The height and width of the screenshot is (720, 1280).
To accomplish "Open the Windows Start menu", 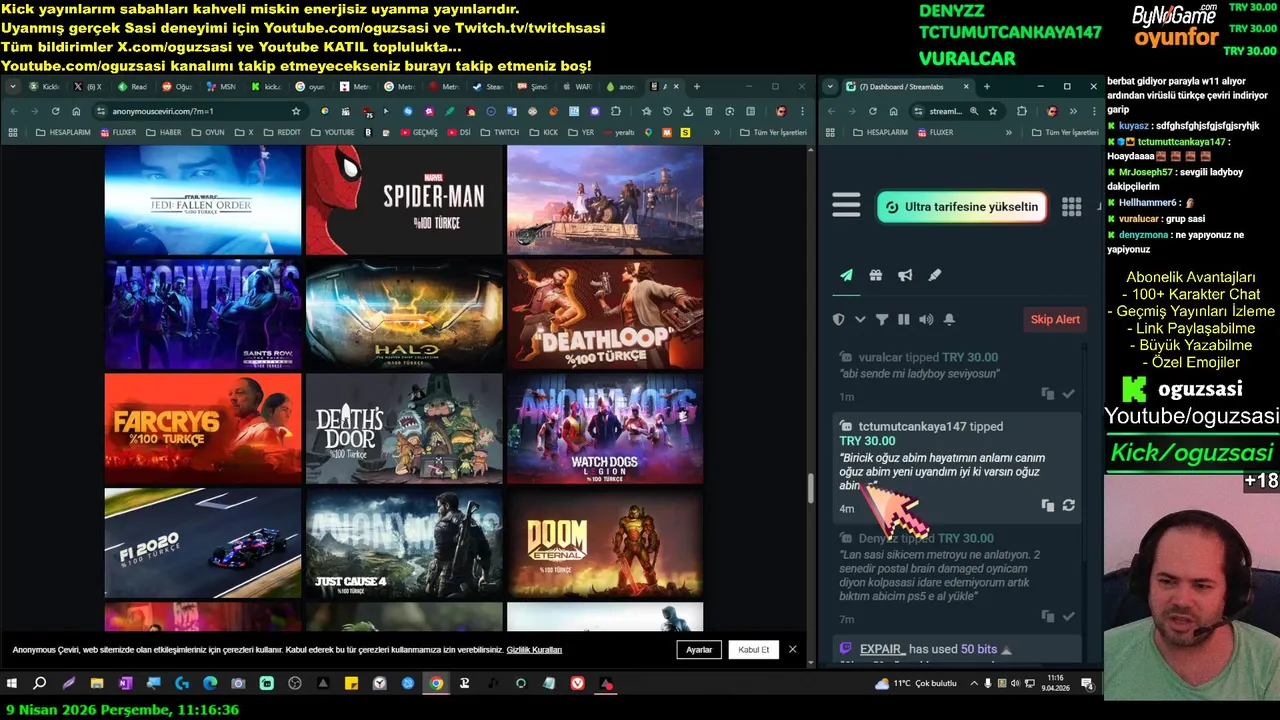I will click(x=12, y=684).
